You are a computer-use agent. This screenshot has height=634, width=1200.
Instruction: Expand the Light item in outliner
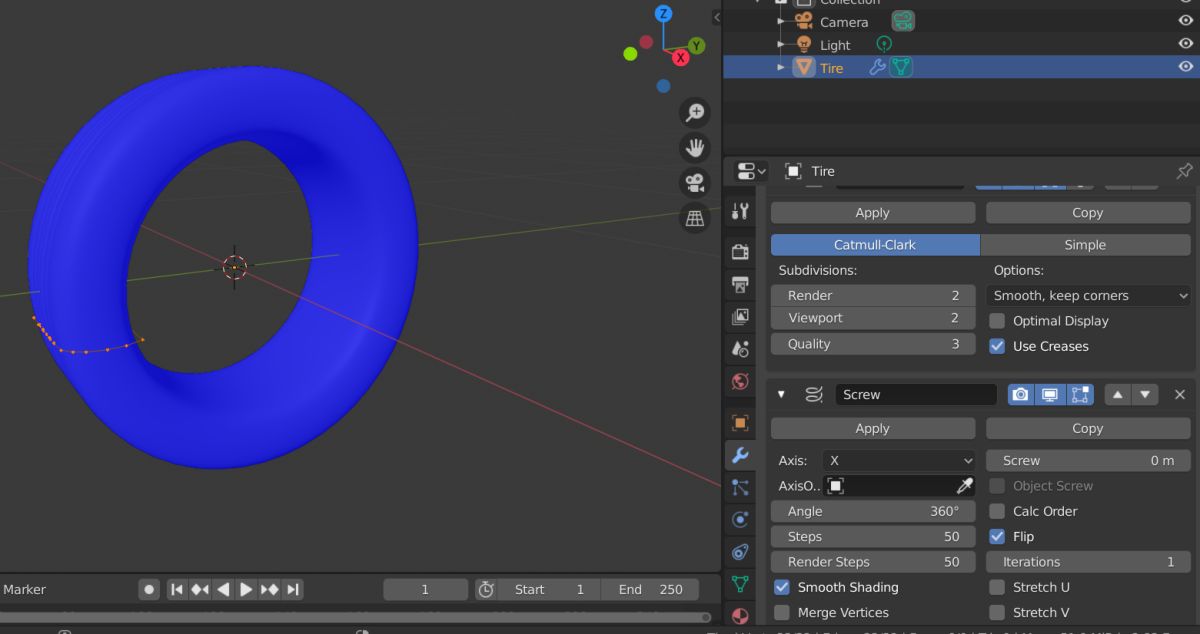coord(782,44)
